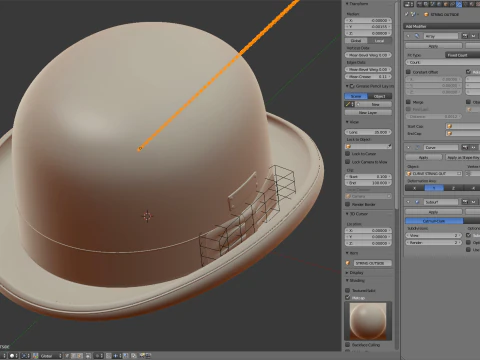Click the orange cube icon before STRING OUTSIDE breadcrumb

[426, 14]
